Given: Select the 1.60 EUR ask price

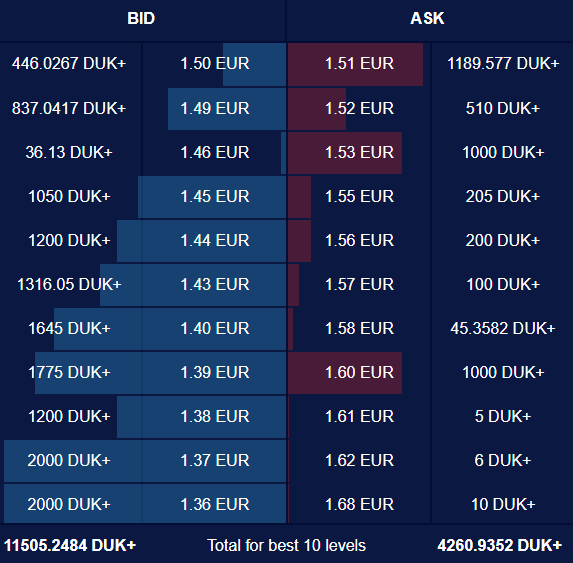Looking at the screenshot, I should (360, 373).
